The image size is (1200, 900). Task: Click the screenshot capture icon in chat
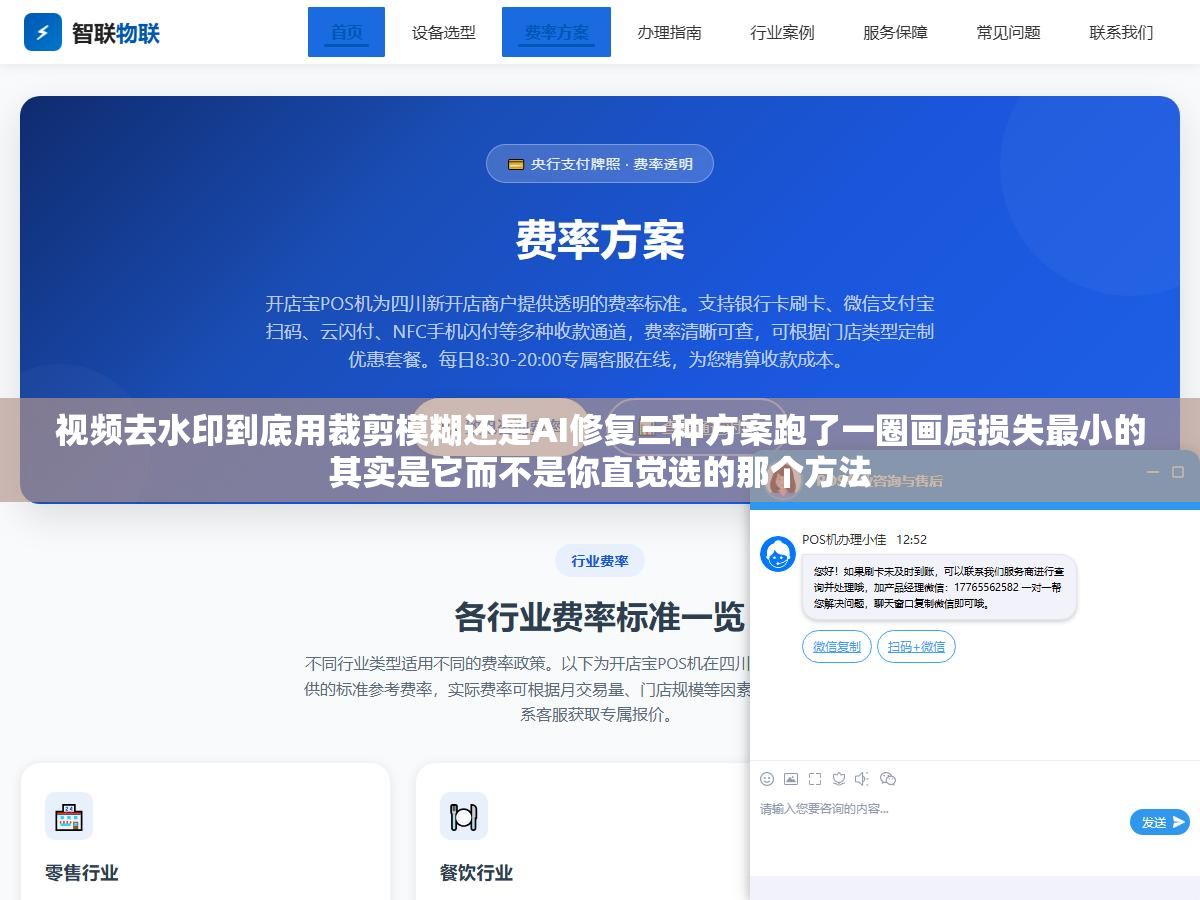click(815, 779)
